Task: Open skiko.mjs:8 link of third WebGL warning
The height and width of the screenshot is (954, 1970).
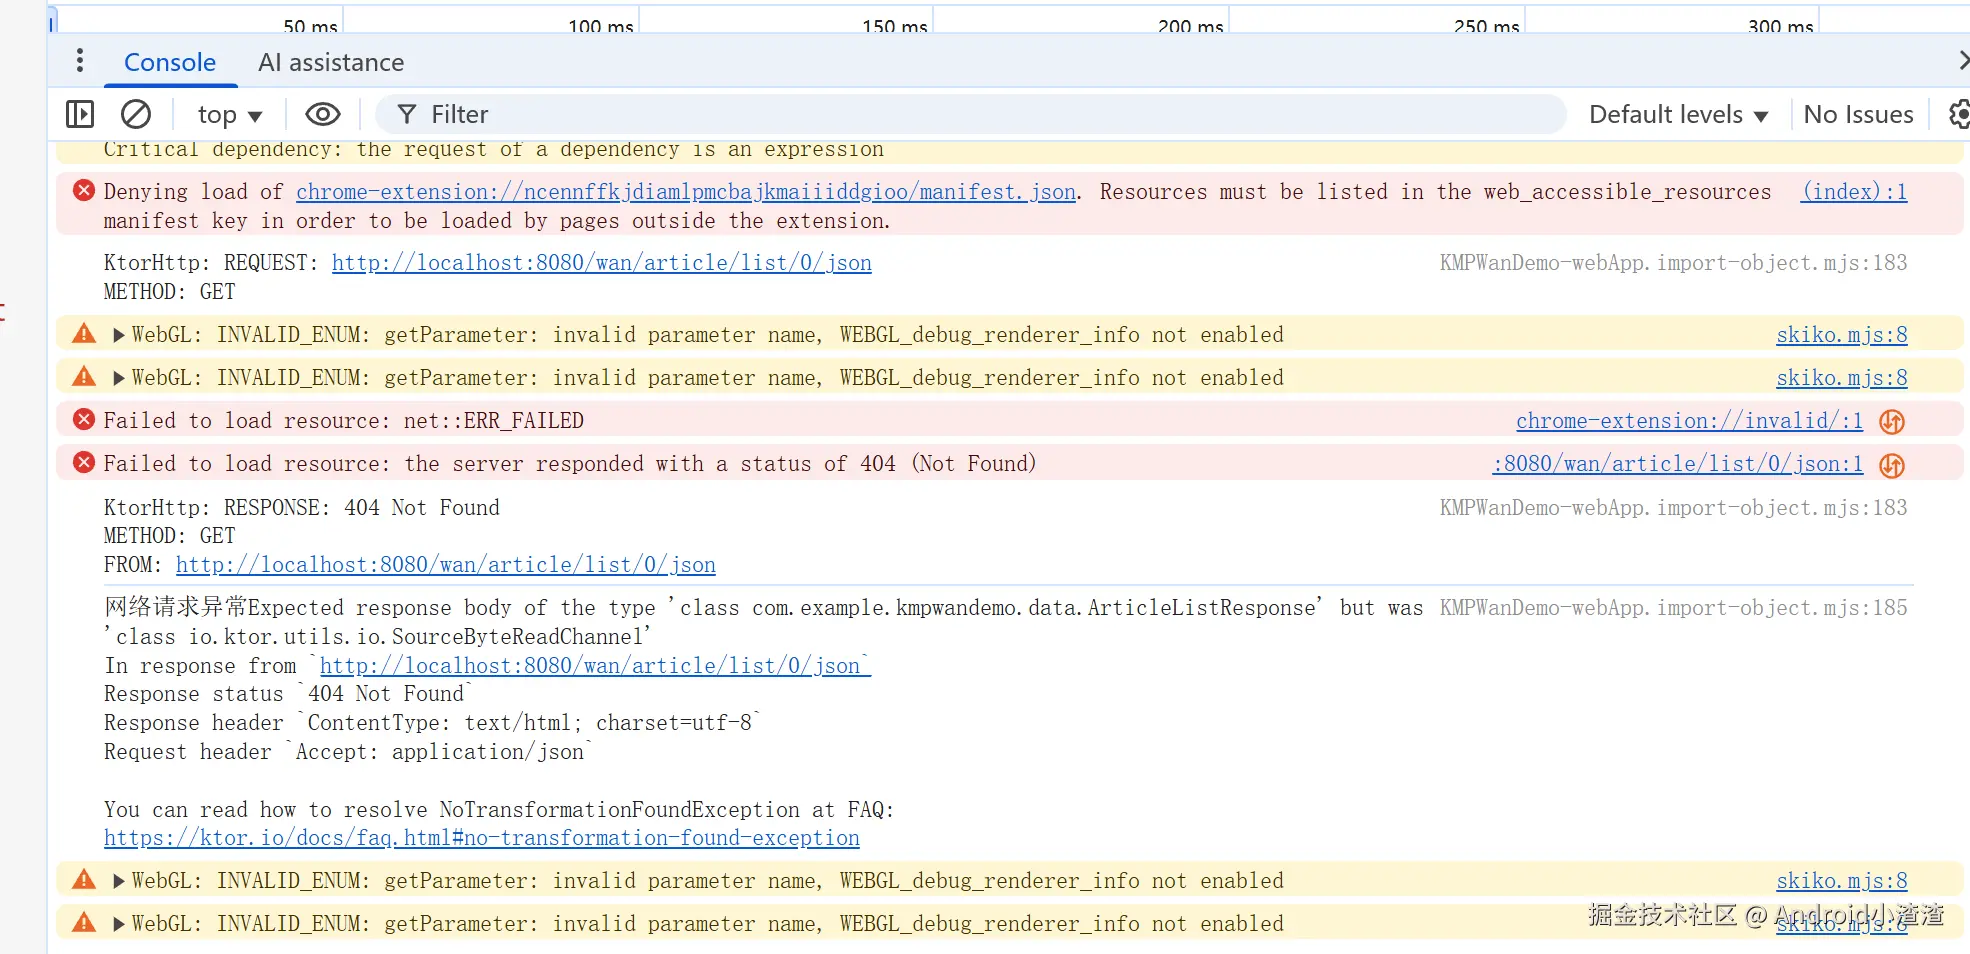Action: [x=1842, y=881]
